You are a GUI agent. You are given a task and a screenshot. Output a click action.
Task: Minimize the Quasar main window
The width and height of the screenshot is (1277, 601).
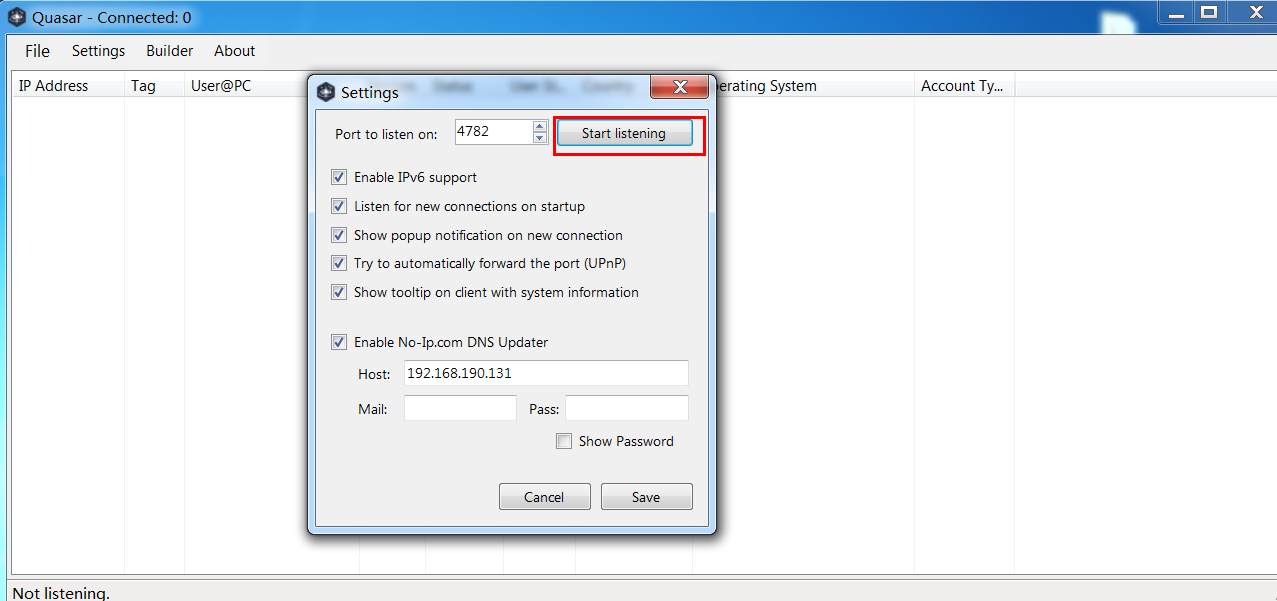point(1177,12)
